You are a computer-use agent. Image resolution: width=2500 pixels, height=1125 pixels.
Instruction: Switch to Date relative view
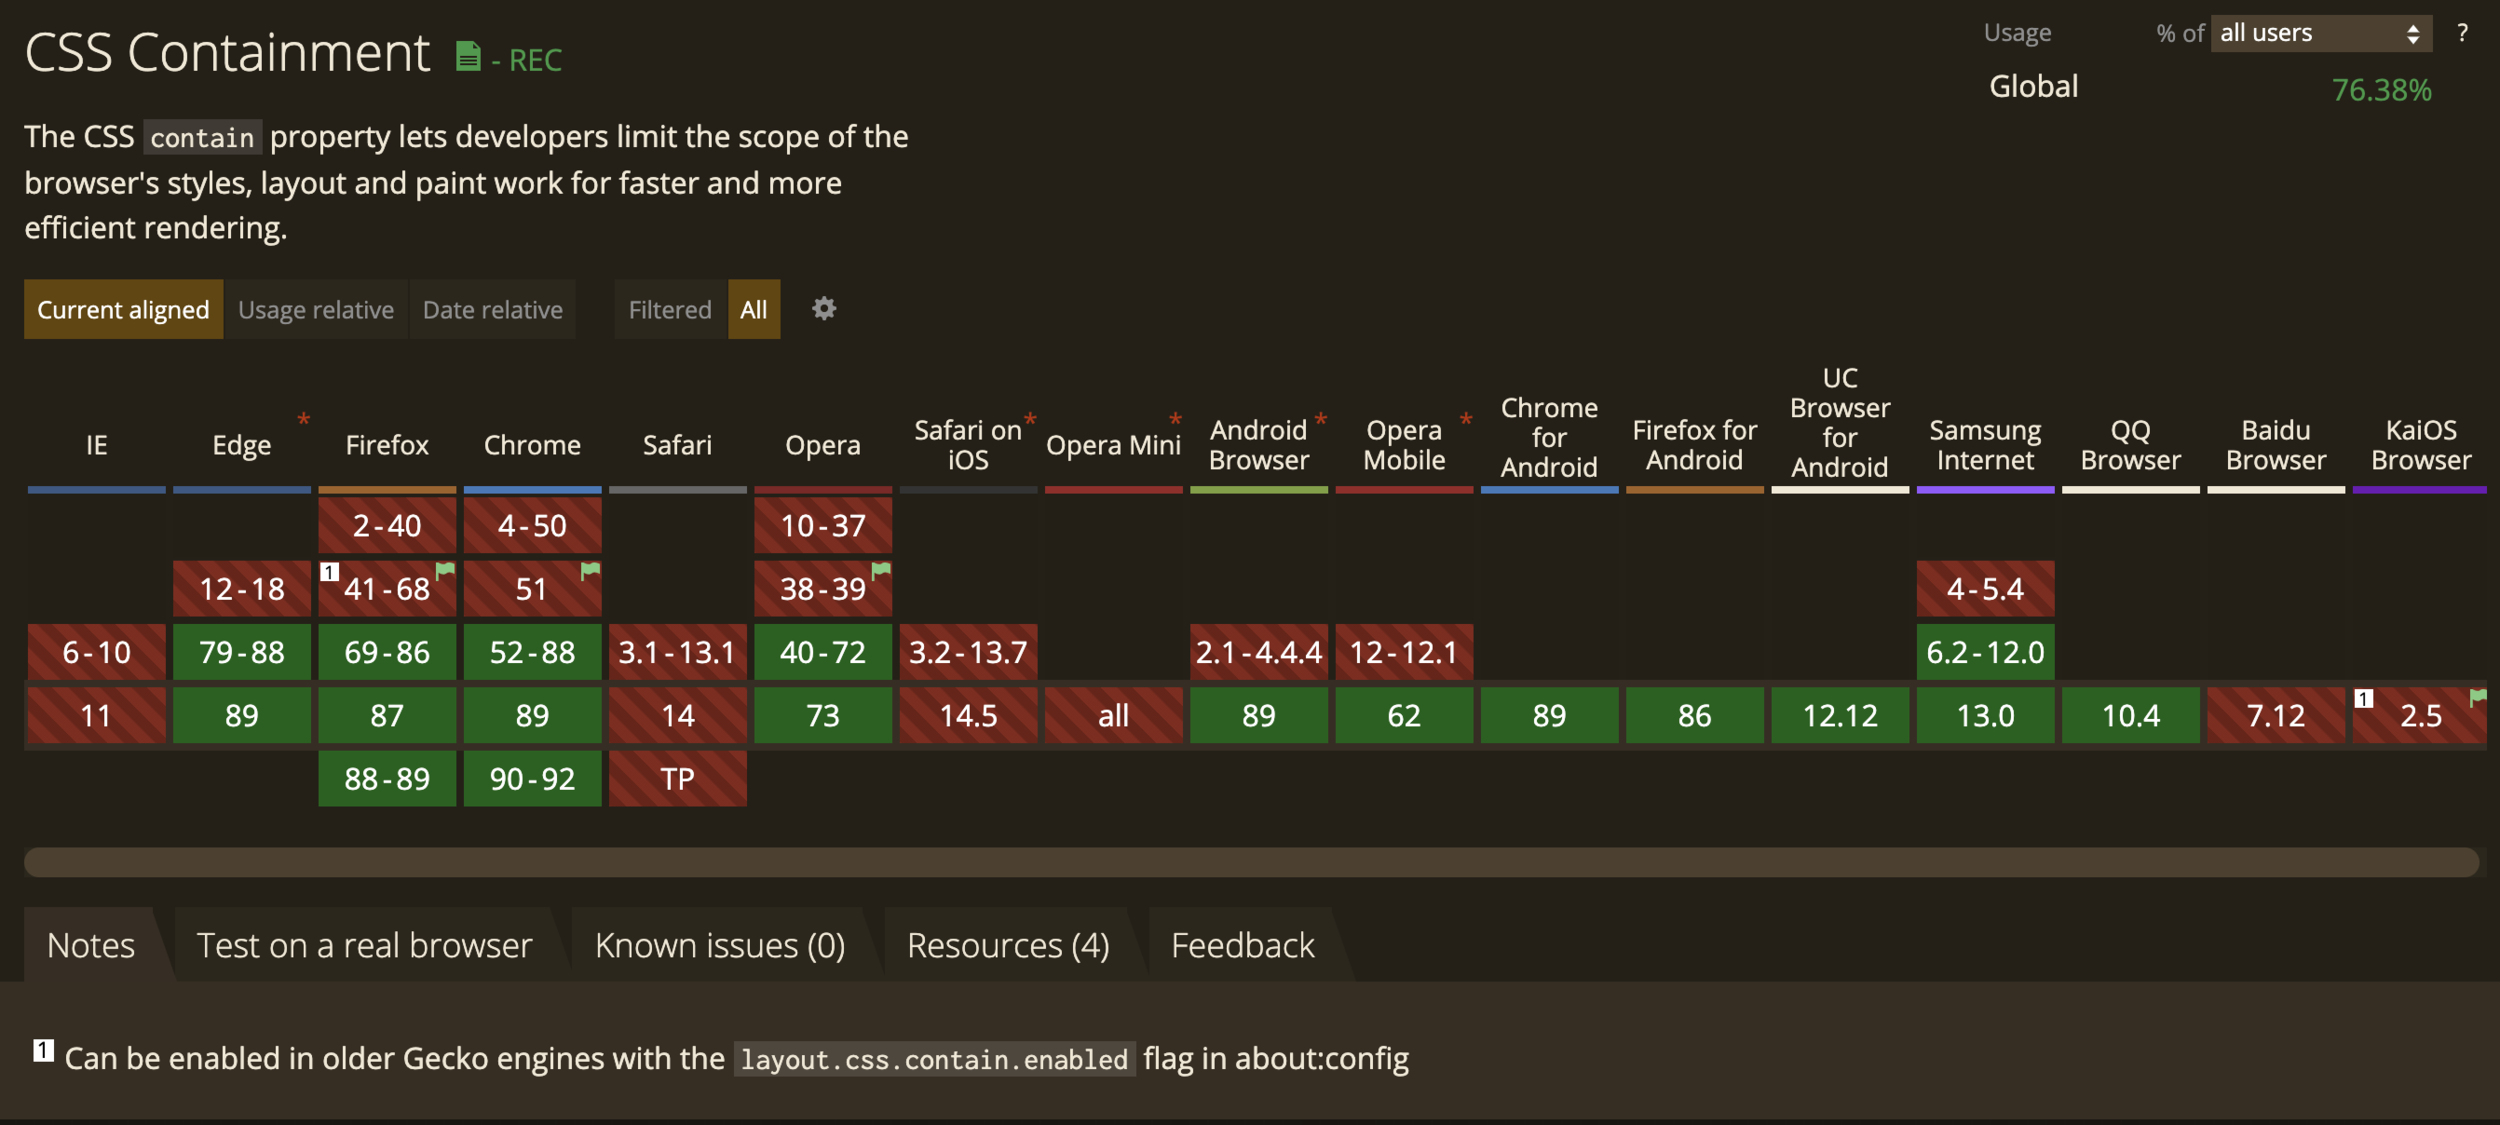[492, 310]
